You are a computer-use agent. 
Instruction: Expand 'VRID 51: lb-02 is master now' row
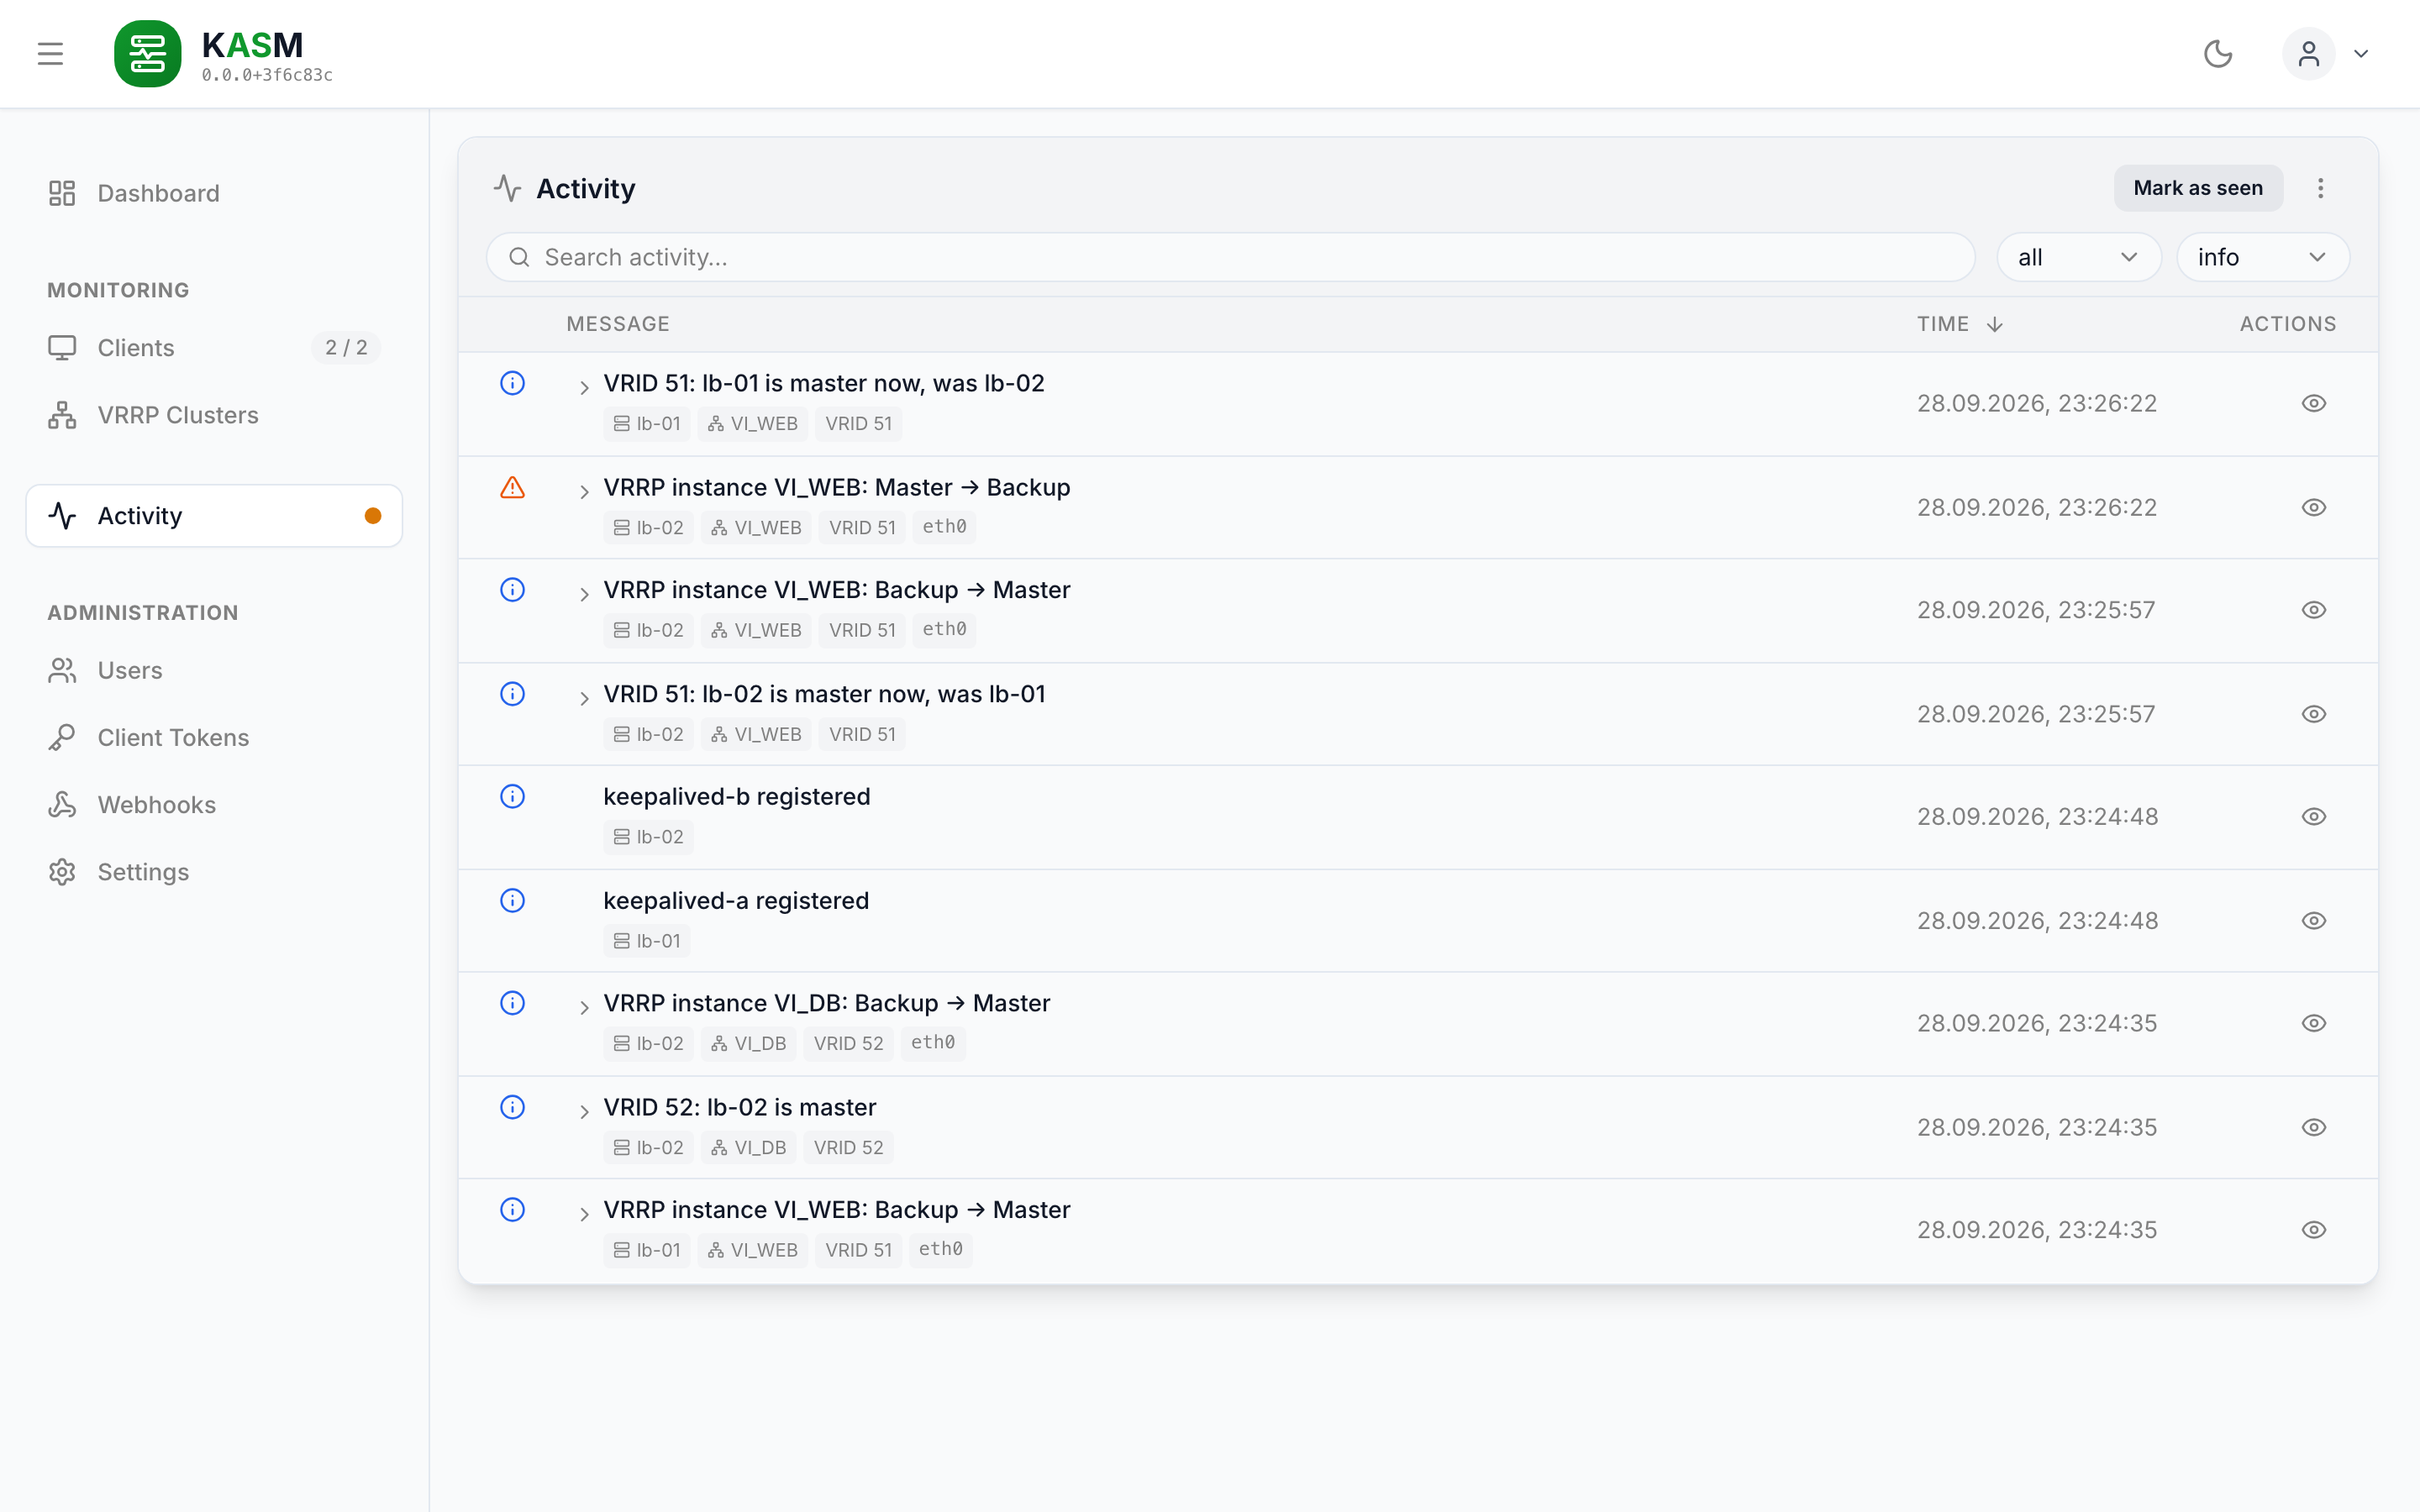584,698
